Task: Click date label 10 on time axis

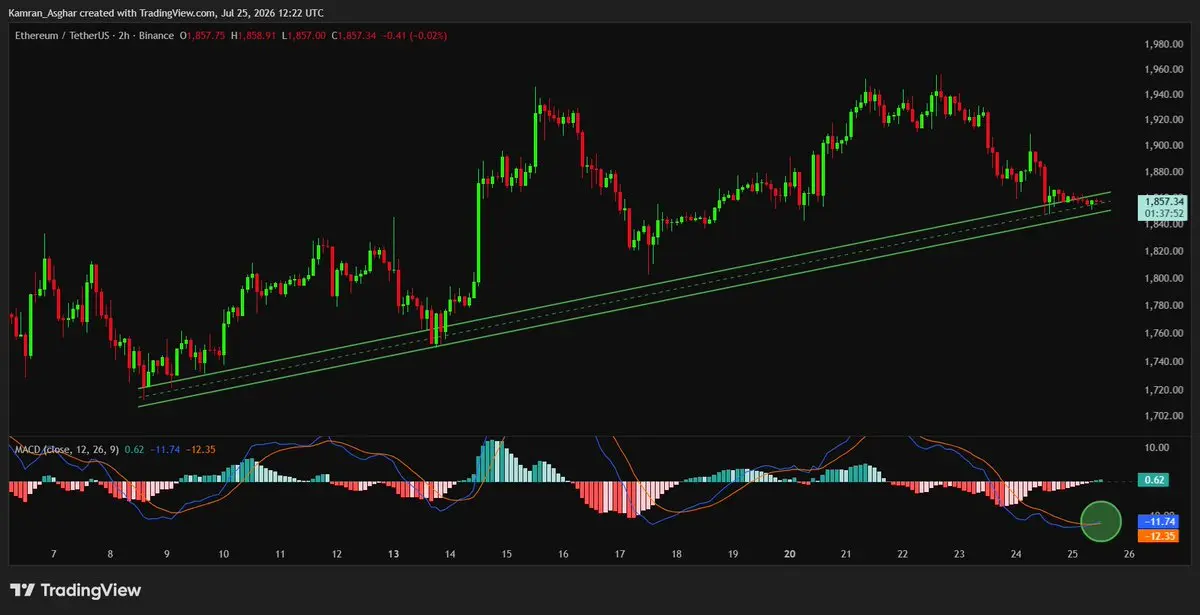Action: 224,554
